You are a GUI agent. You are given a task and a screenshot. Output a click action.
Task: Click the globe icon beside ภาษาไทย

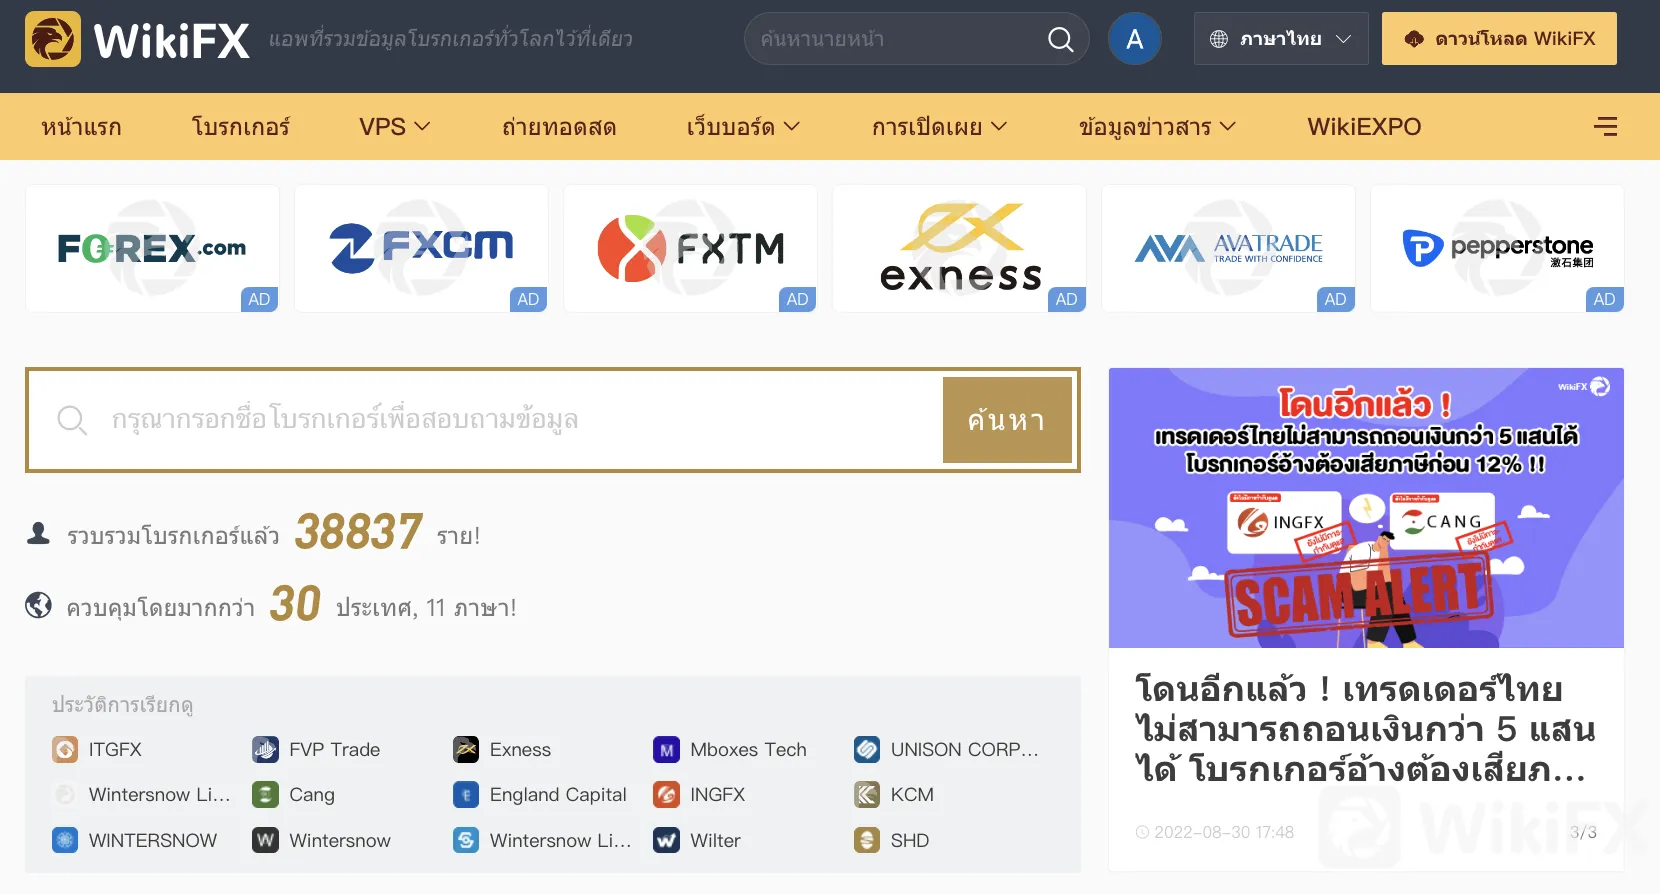click(1219, 39)
